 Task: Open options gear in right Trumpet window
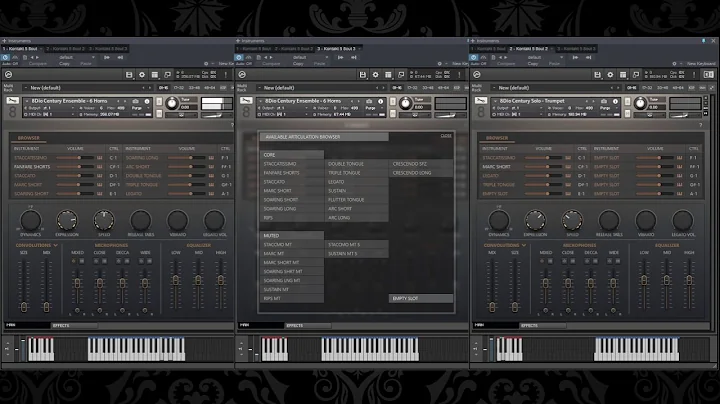pyautogui.click(x=610, y=75)
